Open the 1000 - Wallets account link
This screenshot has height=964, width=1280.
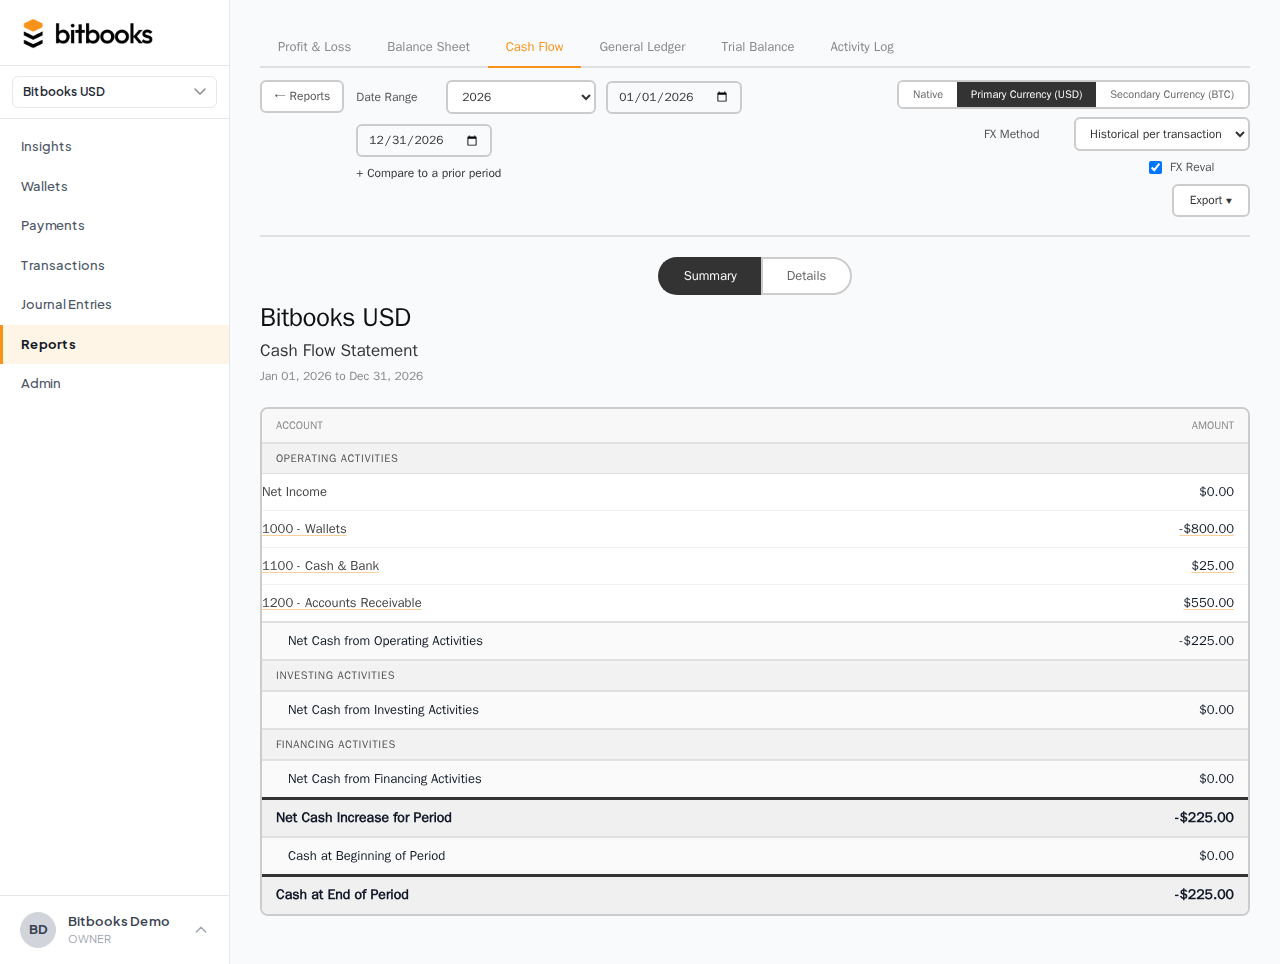304,529
